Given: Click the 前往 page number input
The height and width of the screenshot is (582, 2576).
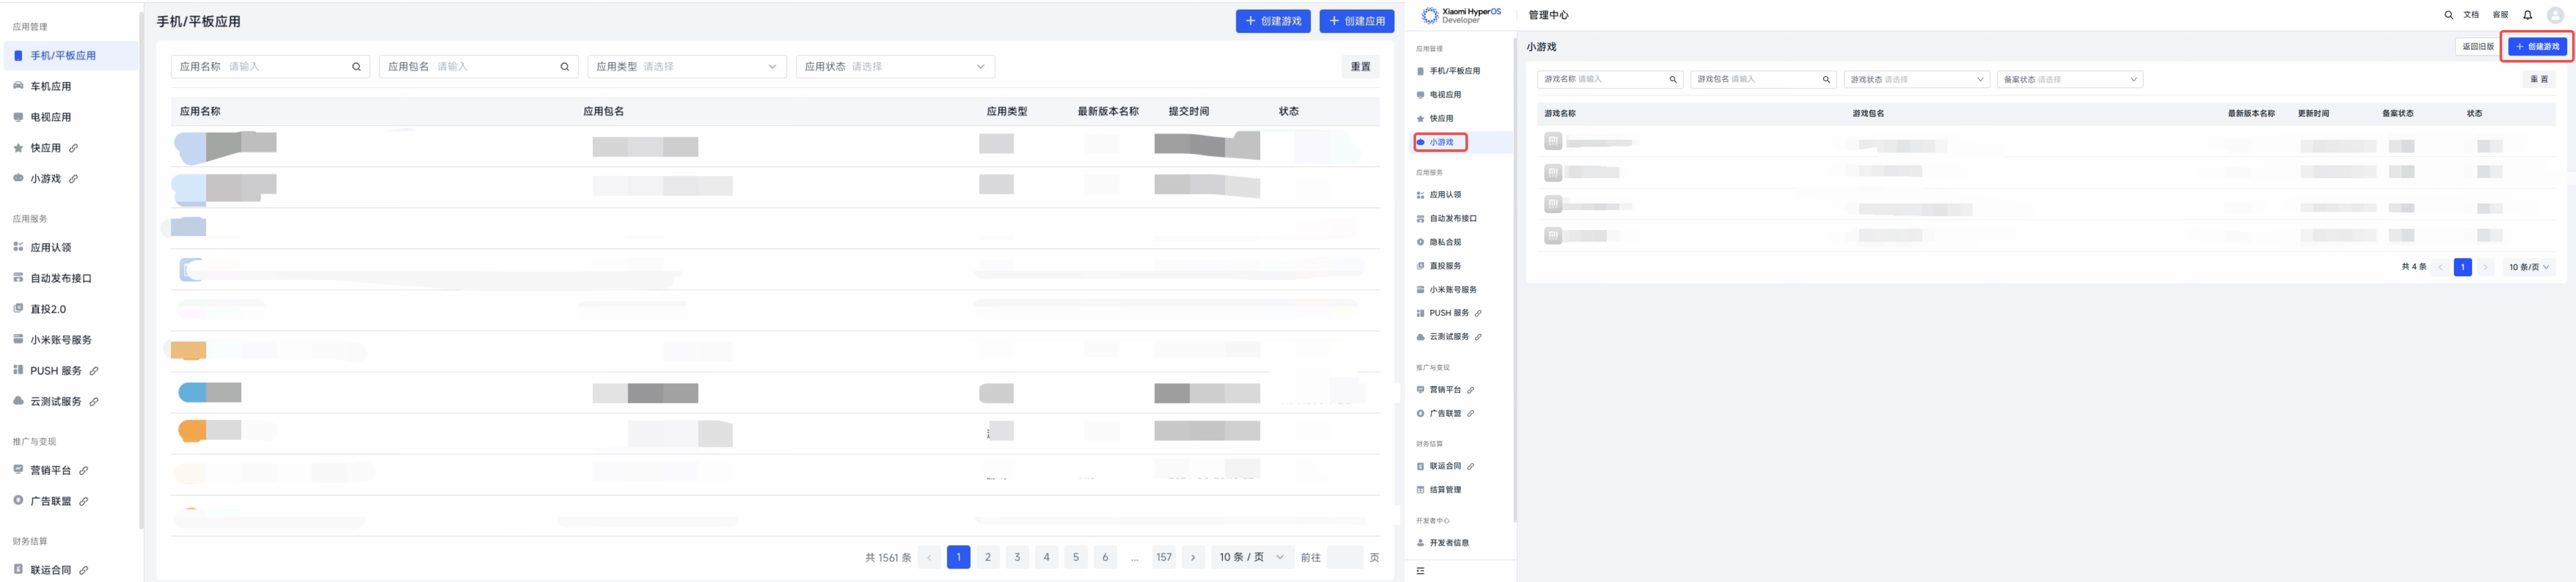Looking at the screenshot, I should click(1345, 558).
